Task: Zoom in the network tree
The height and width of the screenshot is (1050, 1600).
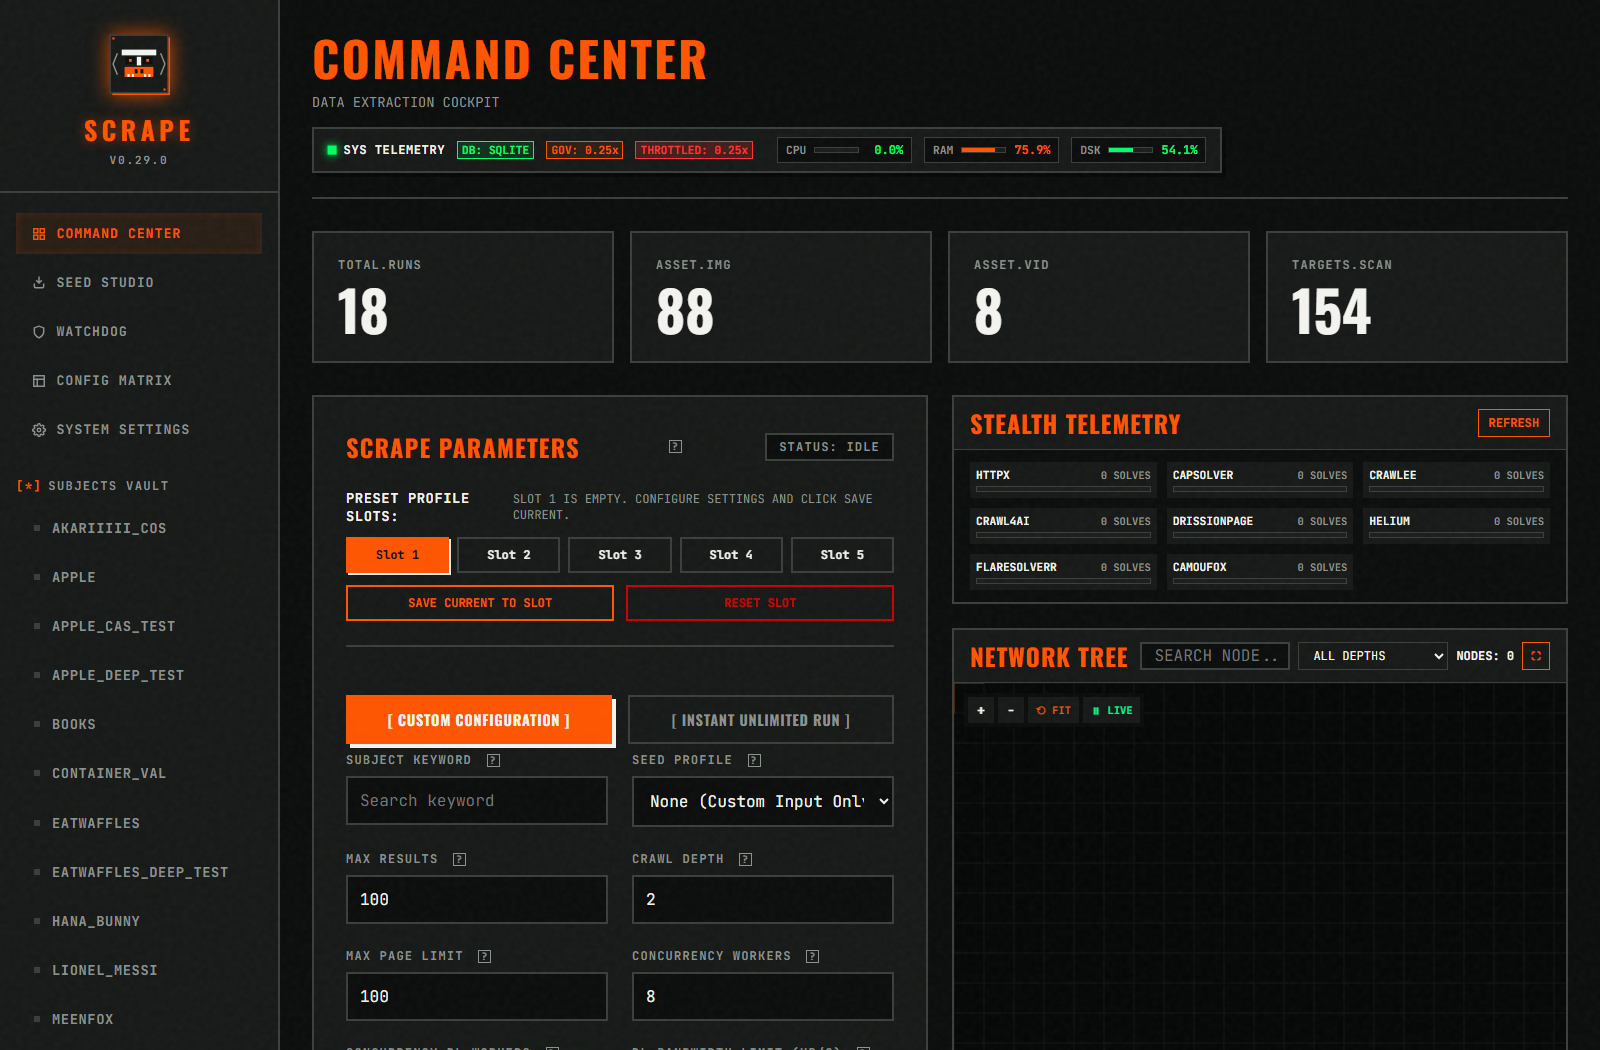Action: pos(981,710)
